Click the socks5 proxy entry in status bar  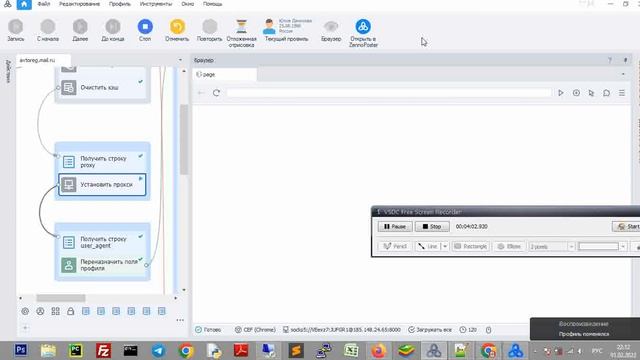(x=342, y=330)
